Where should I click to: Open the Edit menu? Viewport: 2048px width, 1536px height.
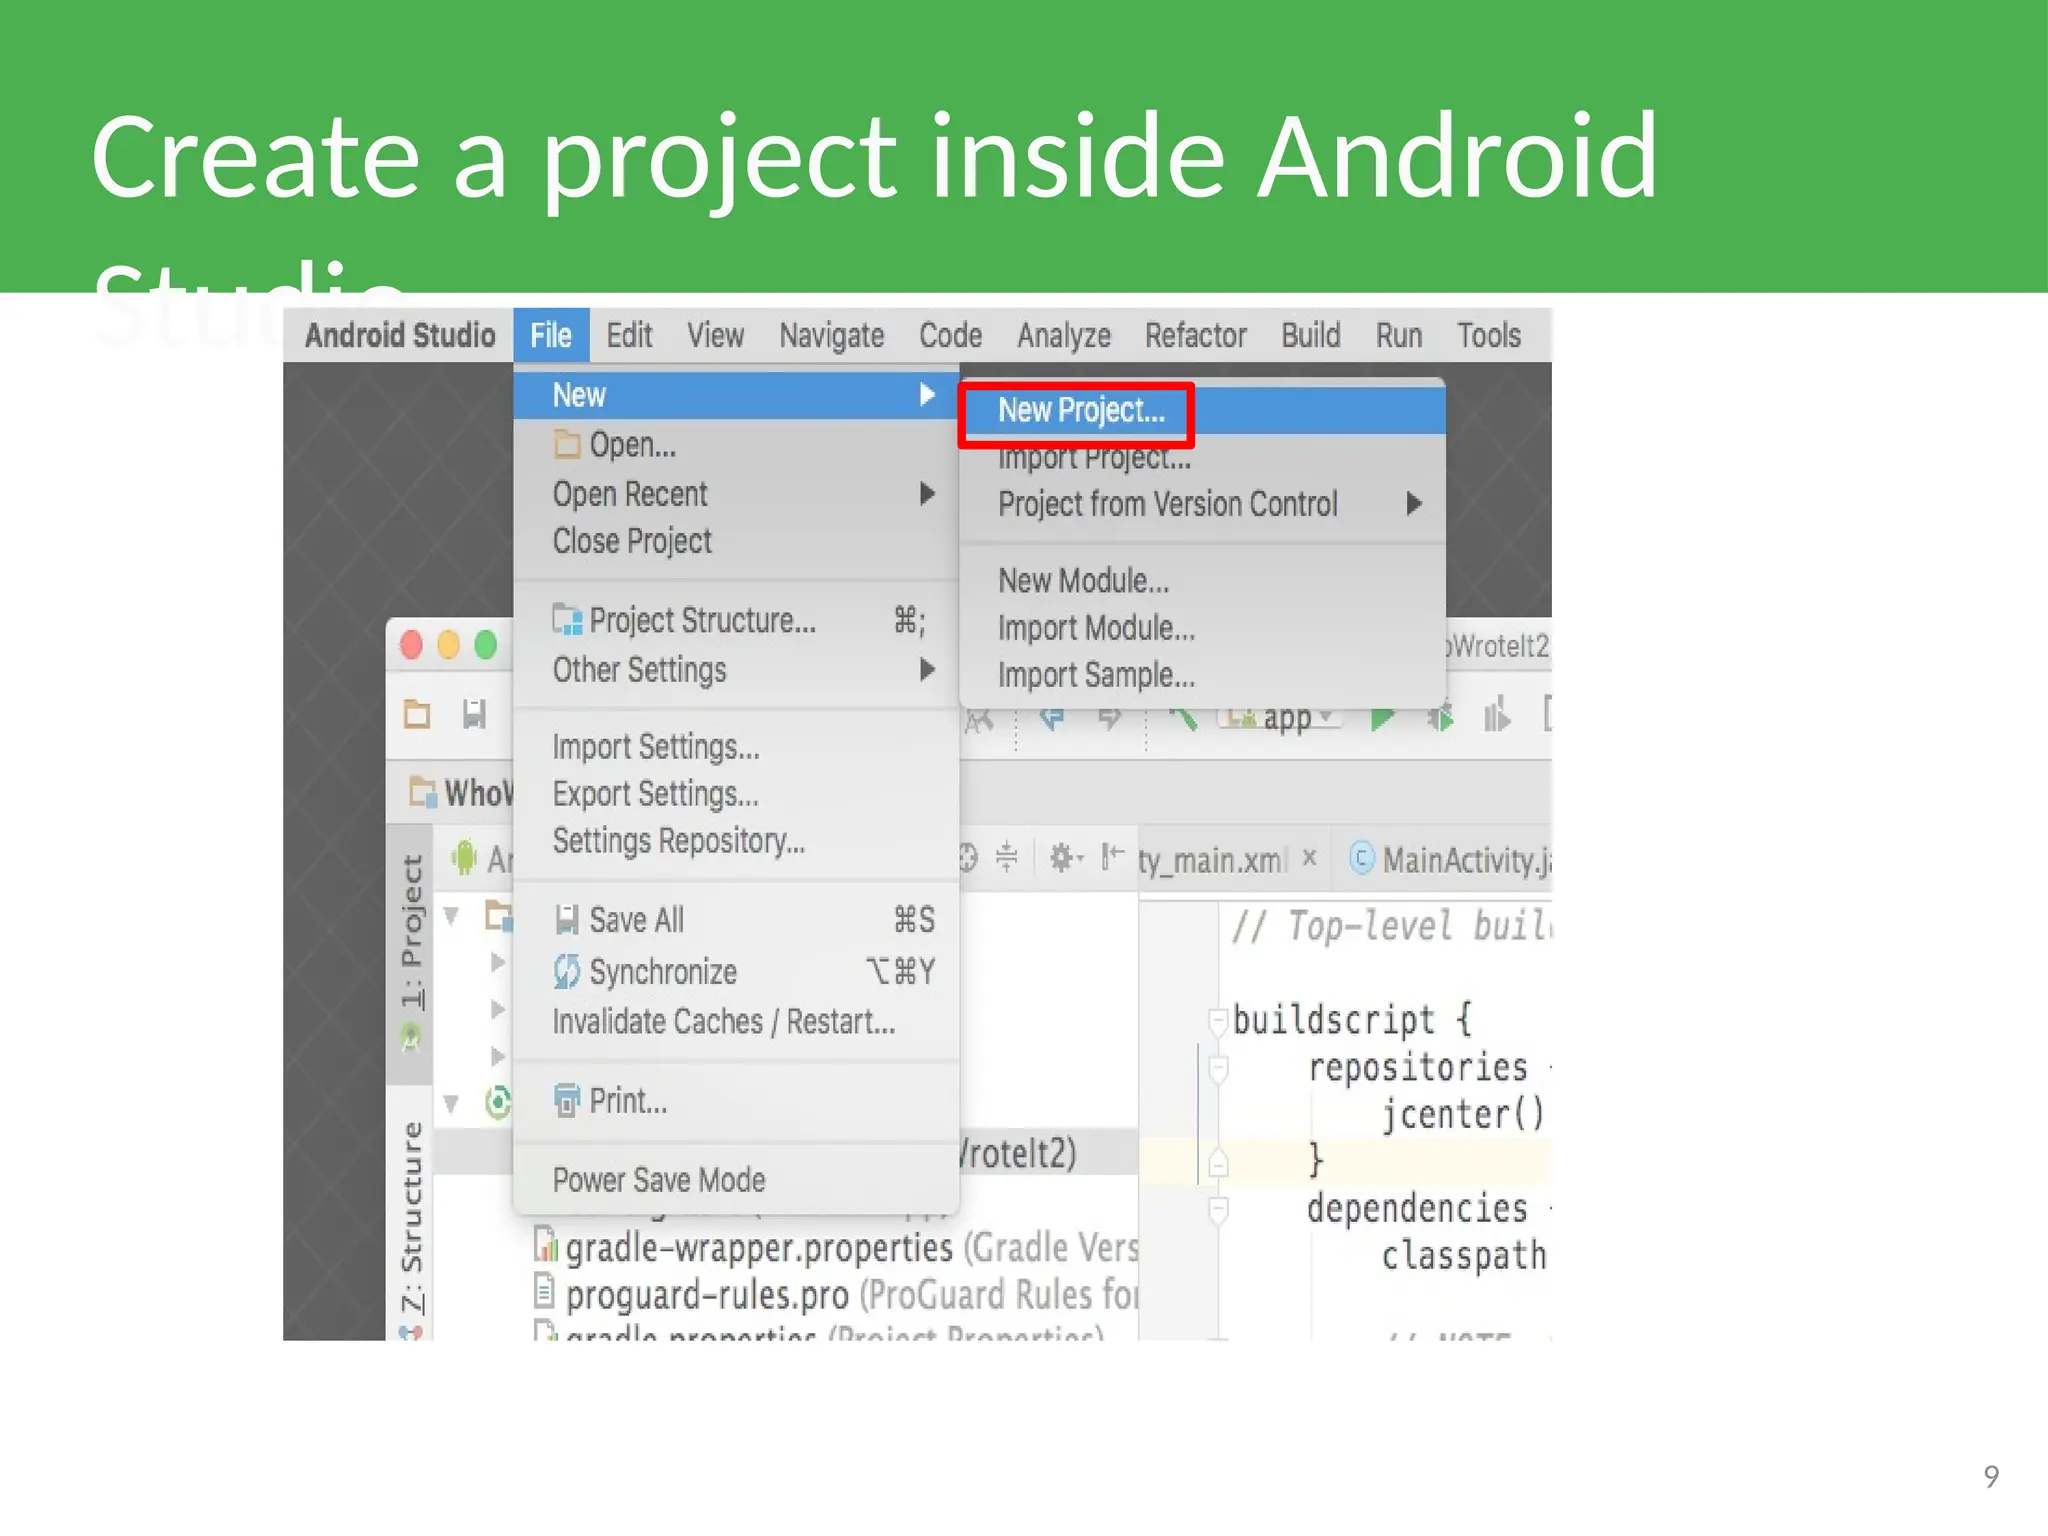pyautogui.click(x=629, y=335)
